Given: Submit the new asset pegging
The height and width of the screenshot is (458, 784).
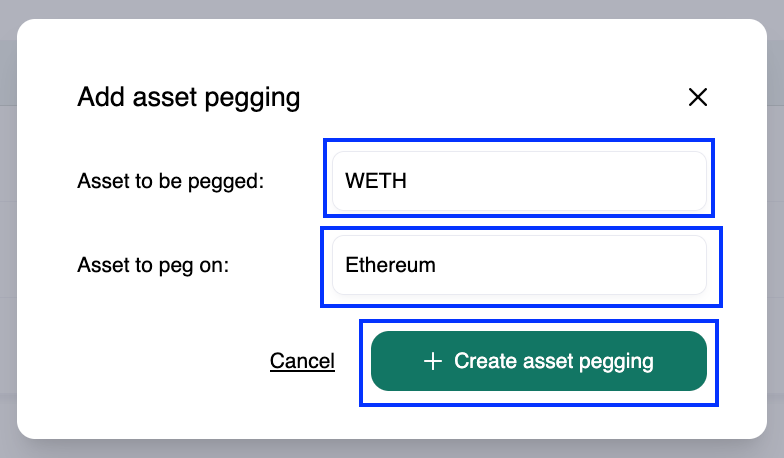Looking at the screenshot, I should pyautogui.click(x=539, y=361).
